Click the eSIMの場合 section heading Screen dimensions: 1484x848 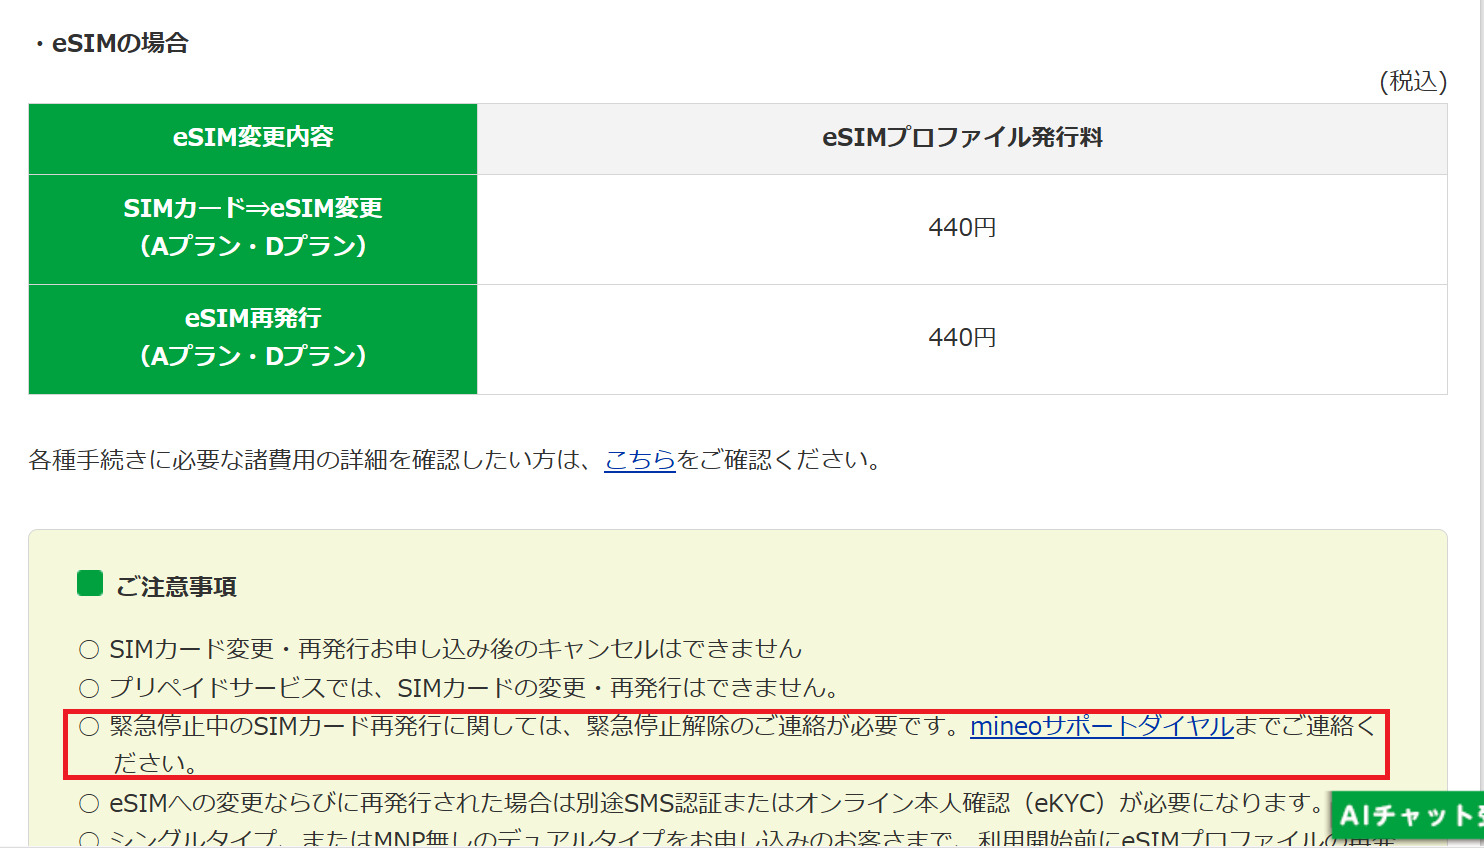[x=119, y=43]
